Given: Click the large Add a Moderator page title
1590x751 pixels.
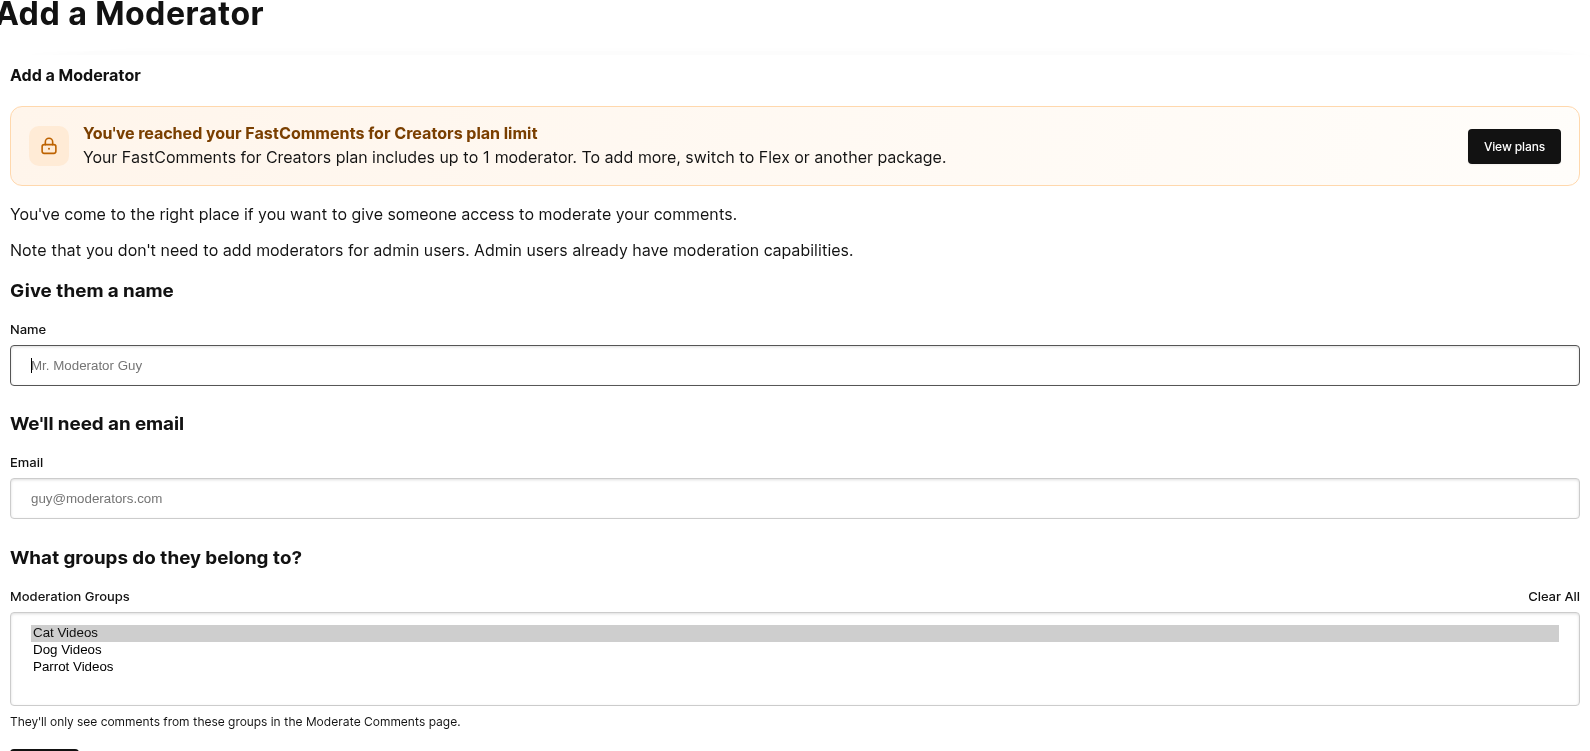Looking at the screenshot, I should 131,14.
